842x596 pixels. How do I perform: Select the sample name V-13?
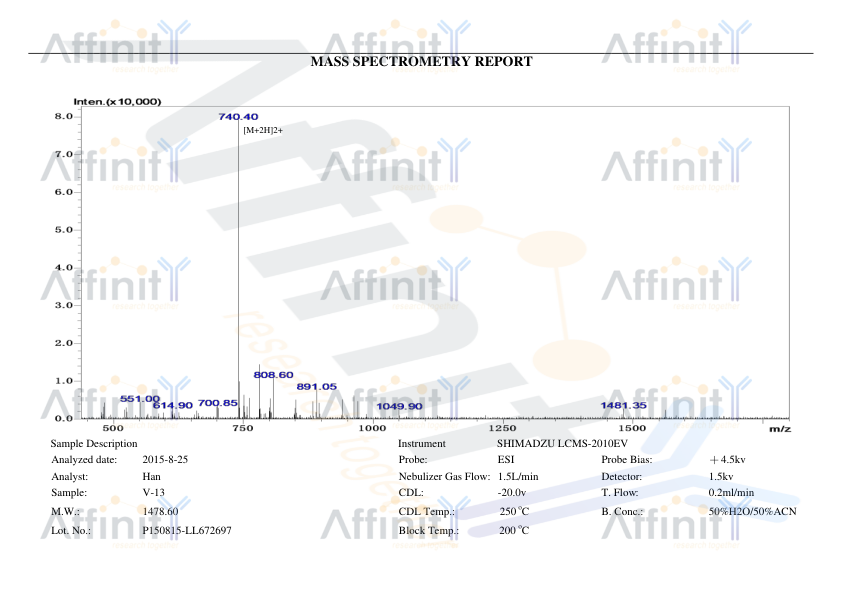click(154, 492)
